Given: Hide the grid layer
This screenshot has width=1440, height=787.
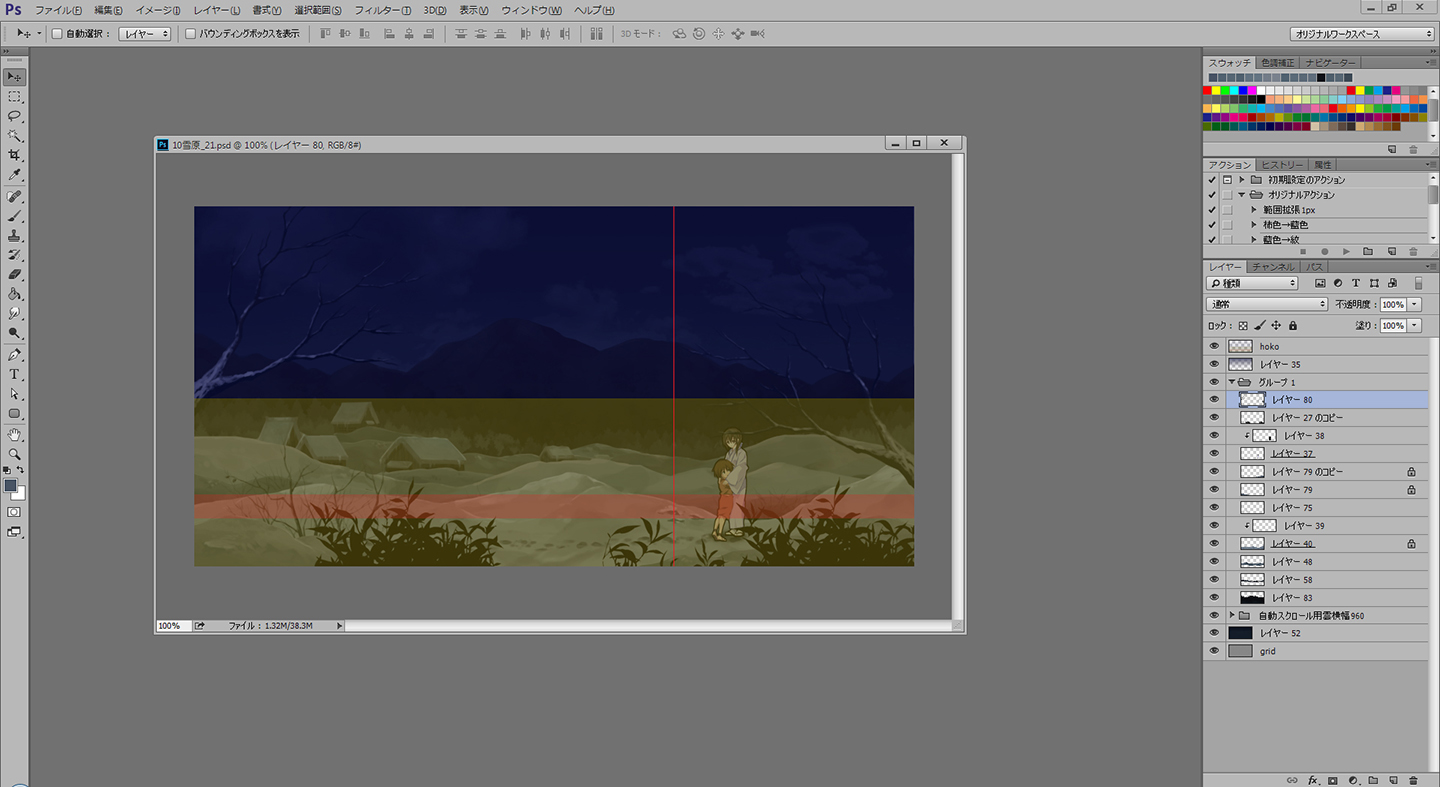Looking at the screenshot, I should pyautogui.click(x=1214, y=651).
